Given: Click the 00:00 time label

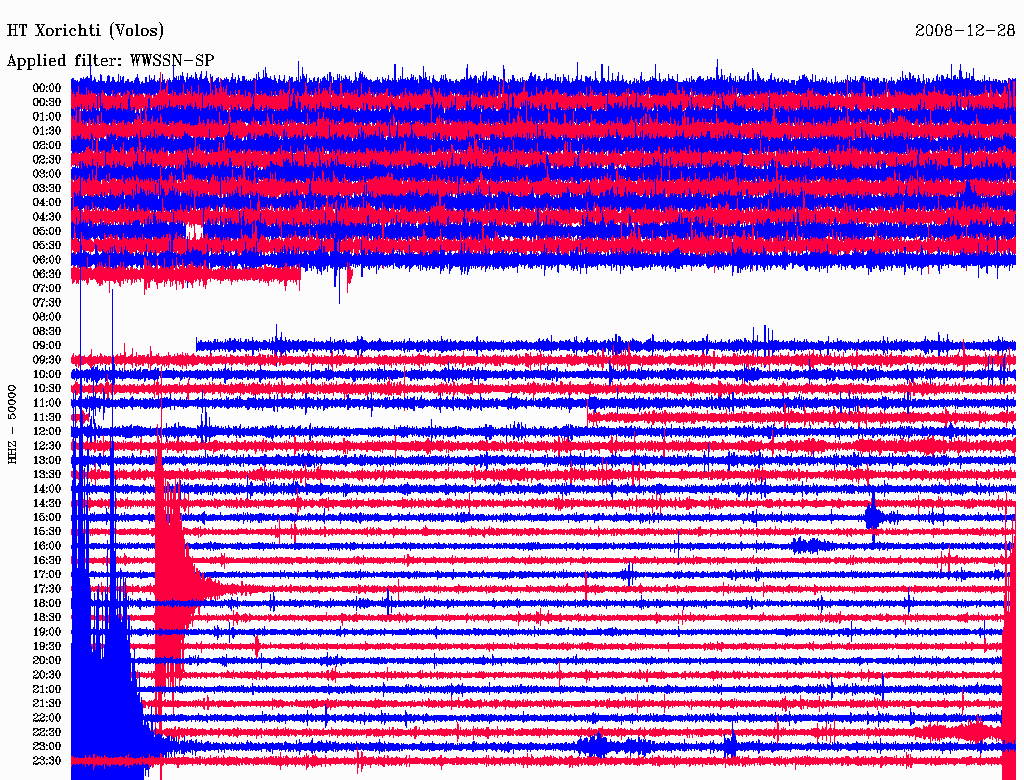Looking at the screenshot, I should (46, 88).
